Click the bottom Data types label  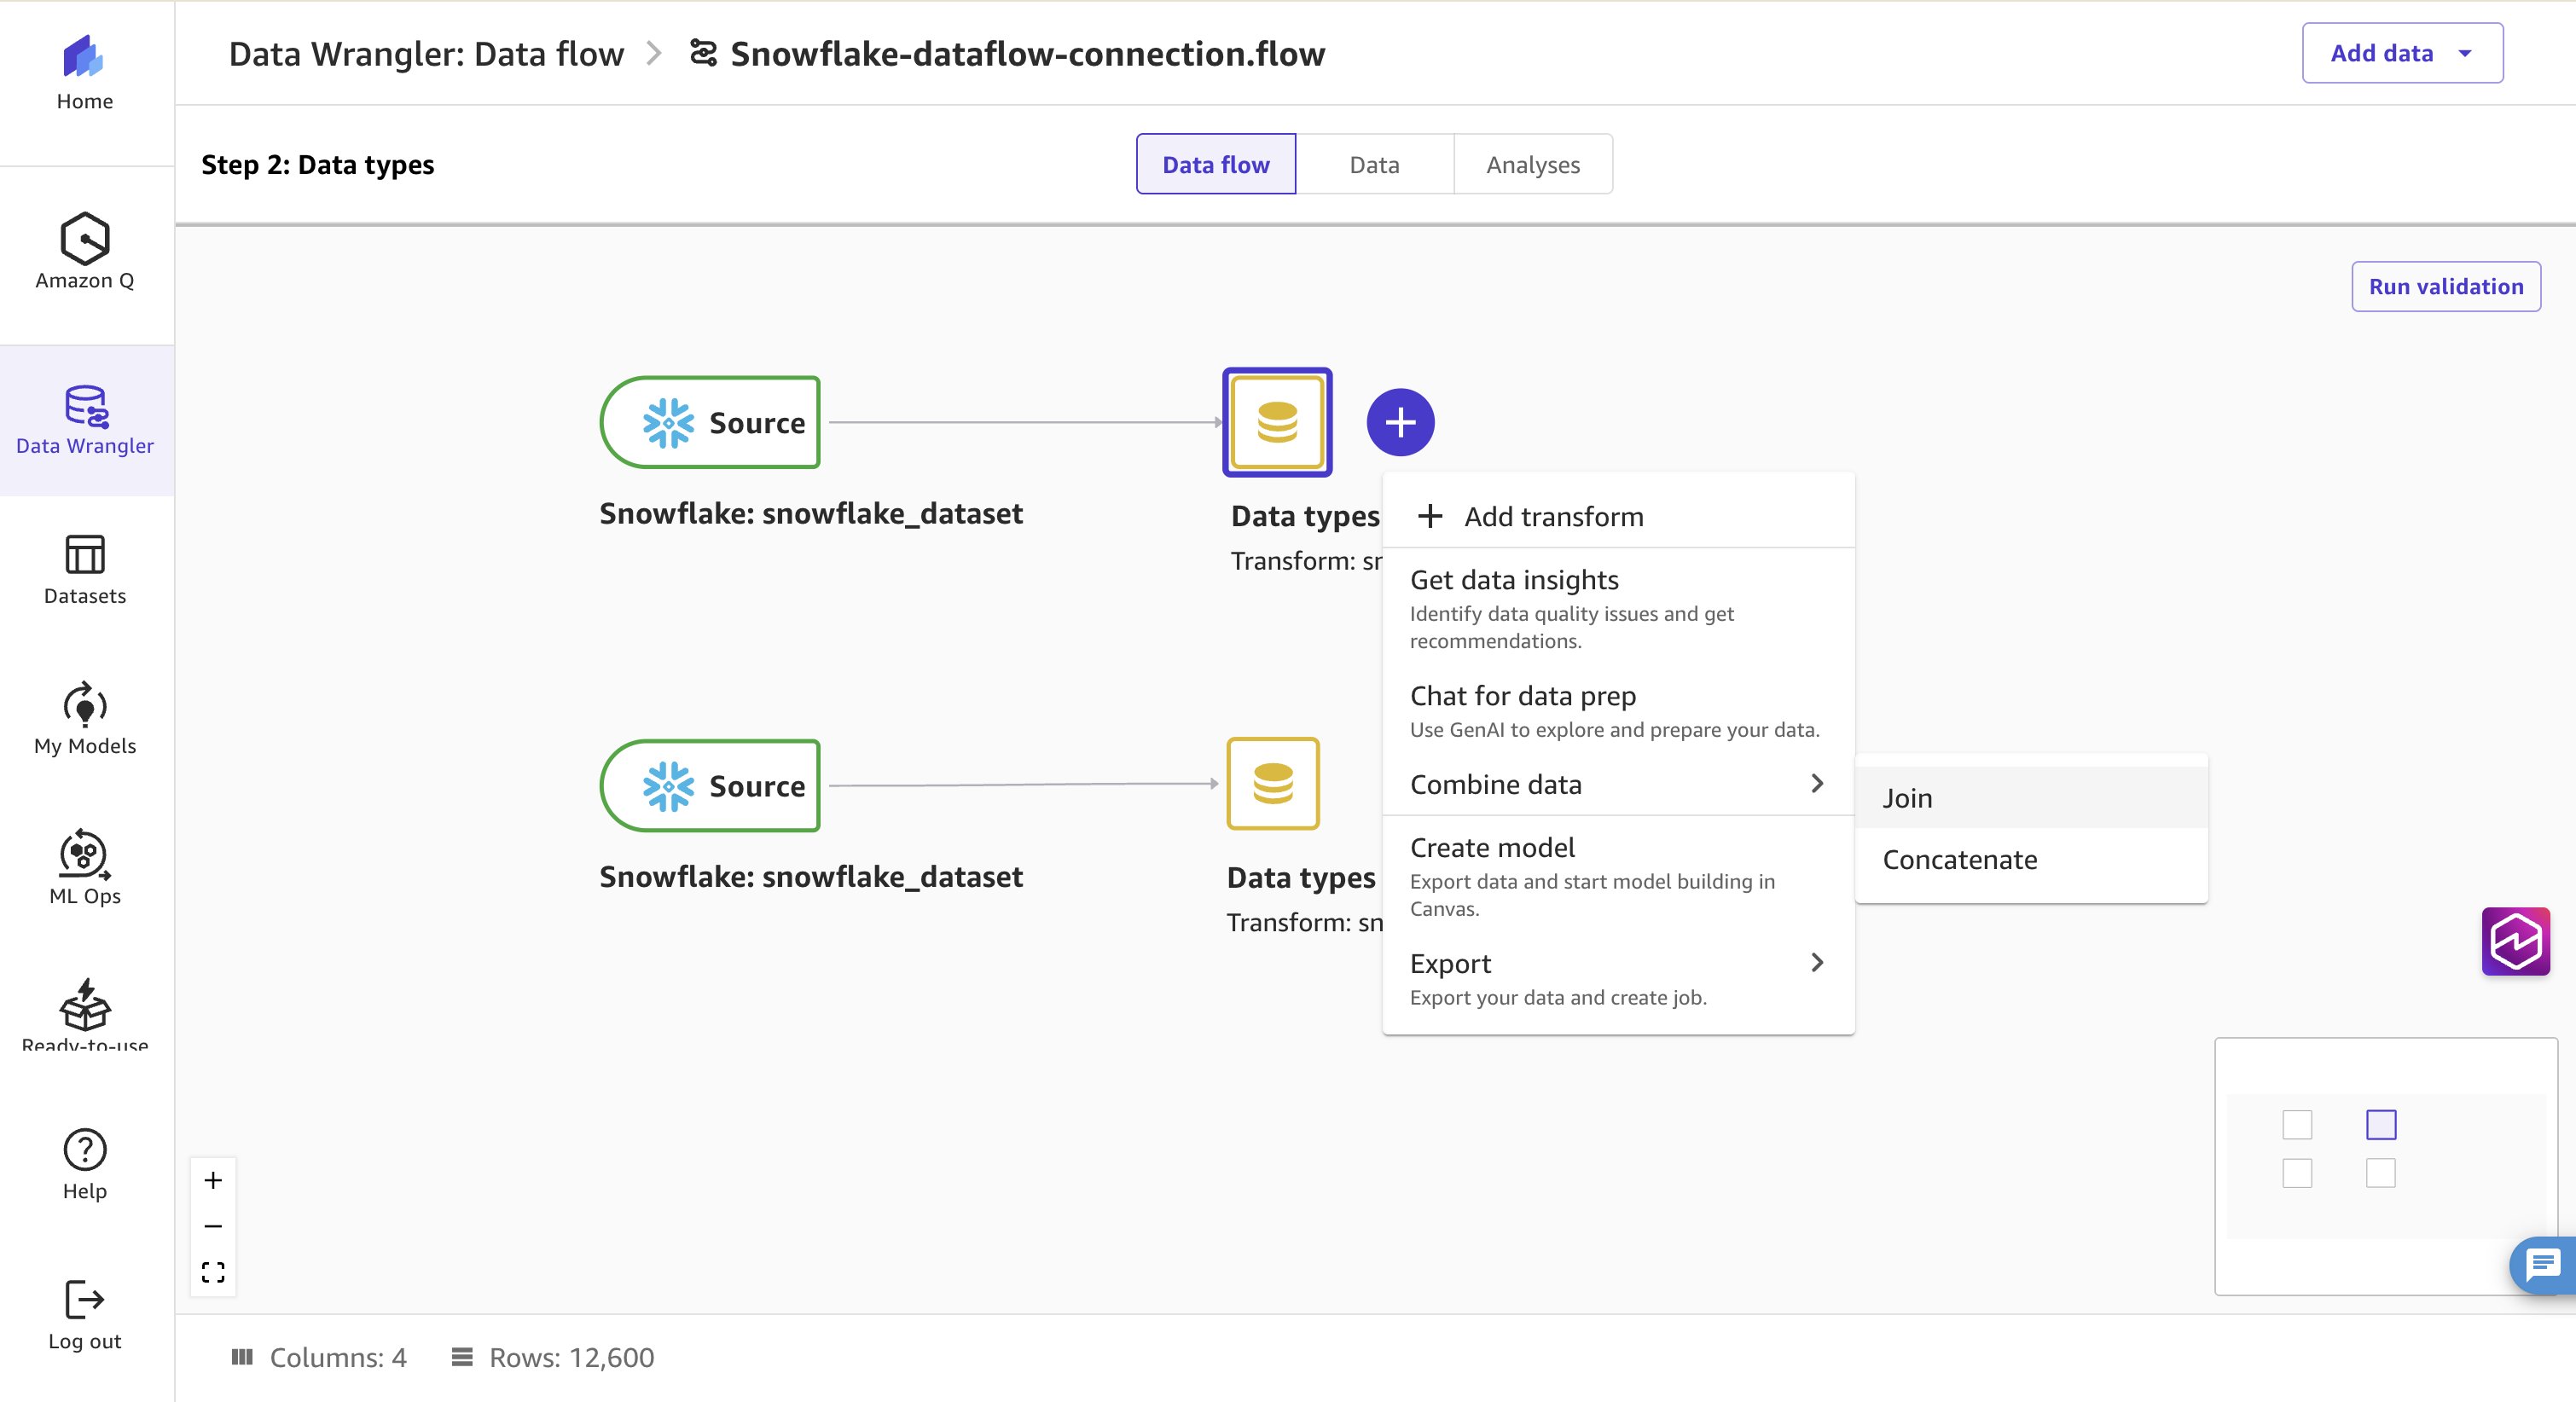(1301, 877)
